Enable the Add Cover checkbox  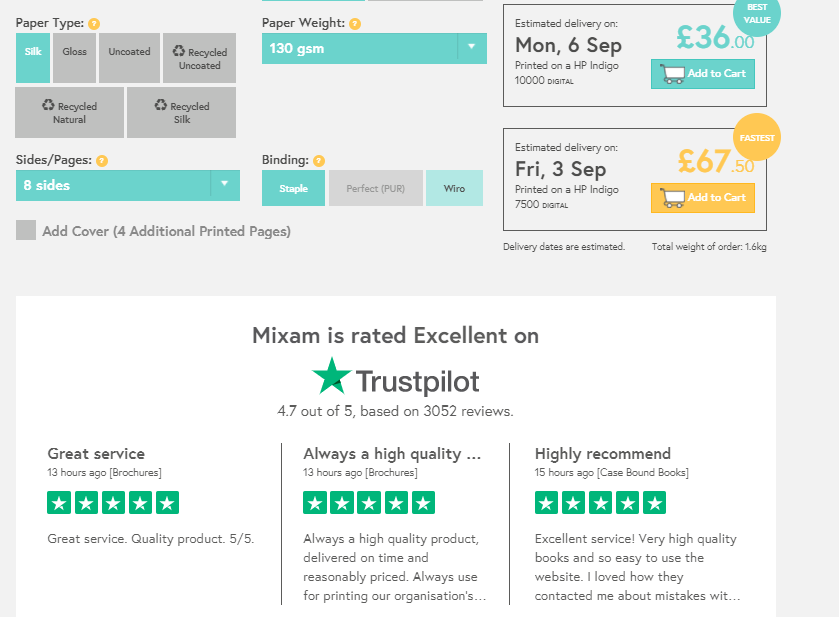tap(26, 231)
